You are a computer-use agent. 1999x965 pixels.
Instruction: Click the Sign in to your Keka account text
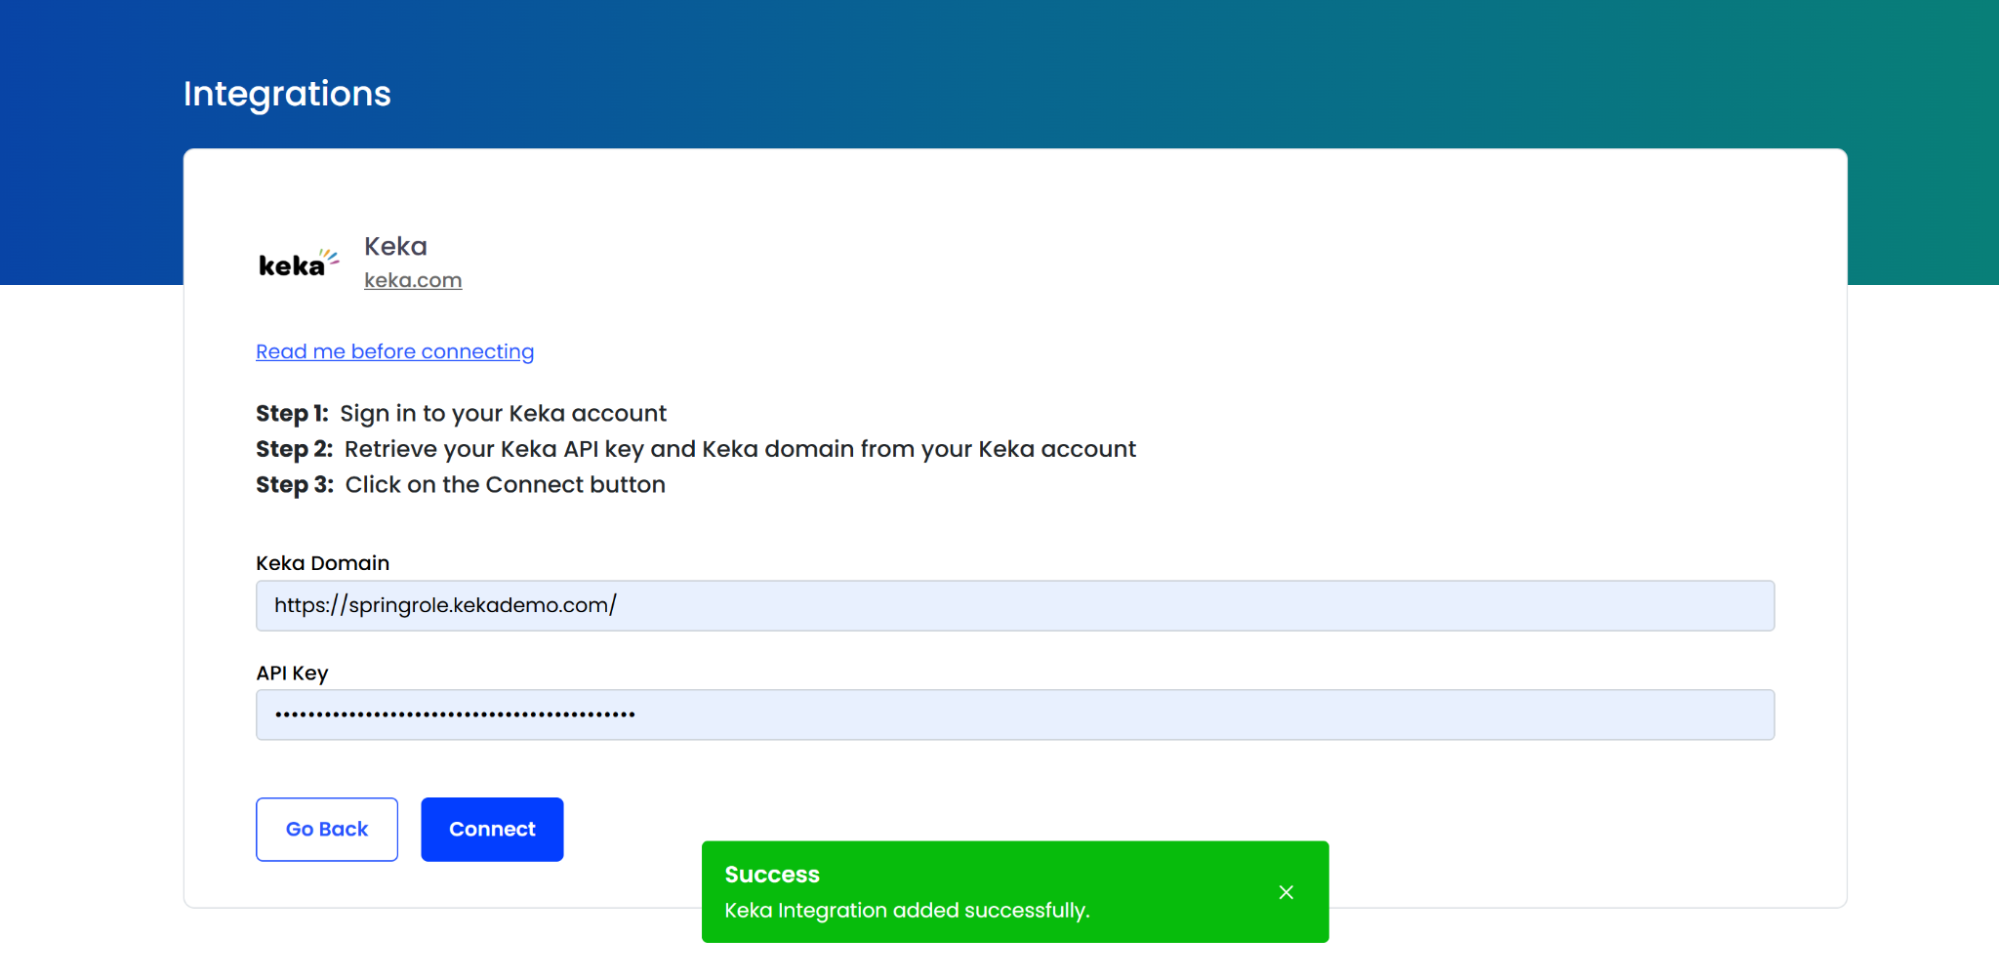502,414
